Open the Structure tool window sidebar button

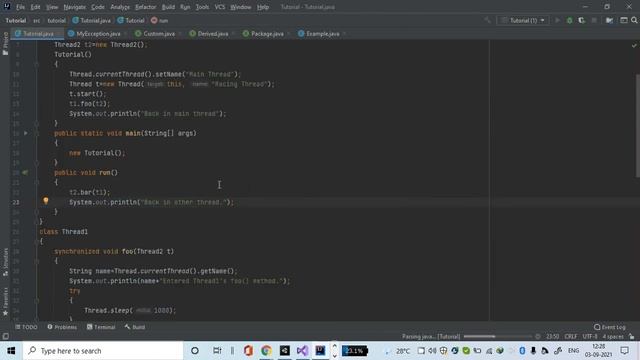5,262
